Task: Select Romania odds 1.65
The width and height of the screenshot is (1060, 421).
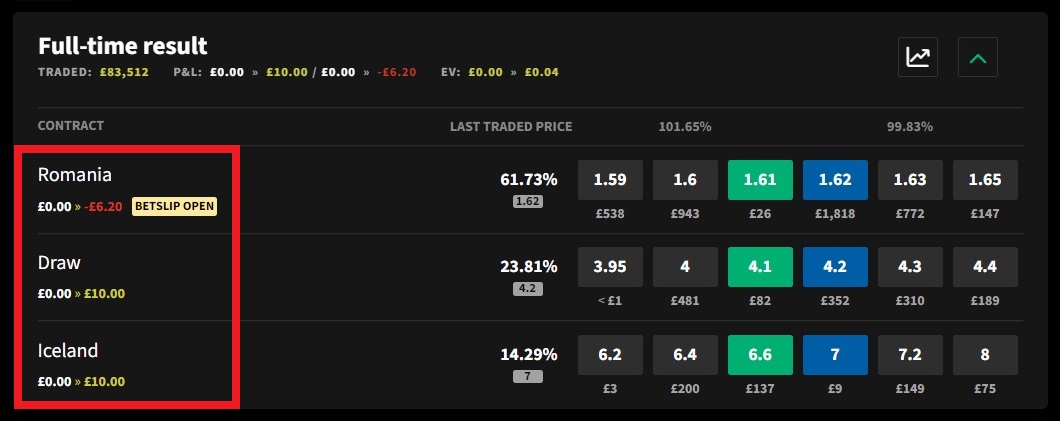Action: [985, 180]
